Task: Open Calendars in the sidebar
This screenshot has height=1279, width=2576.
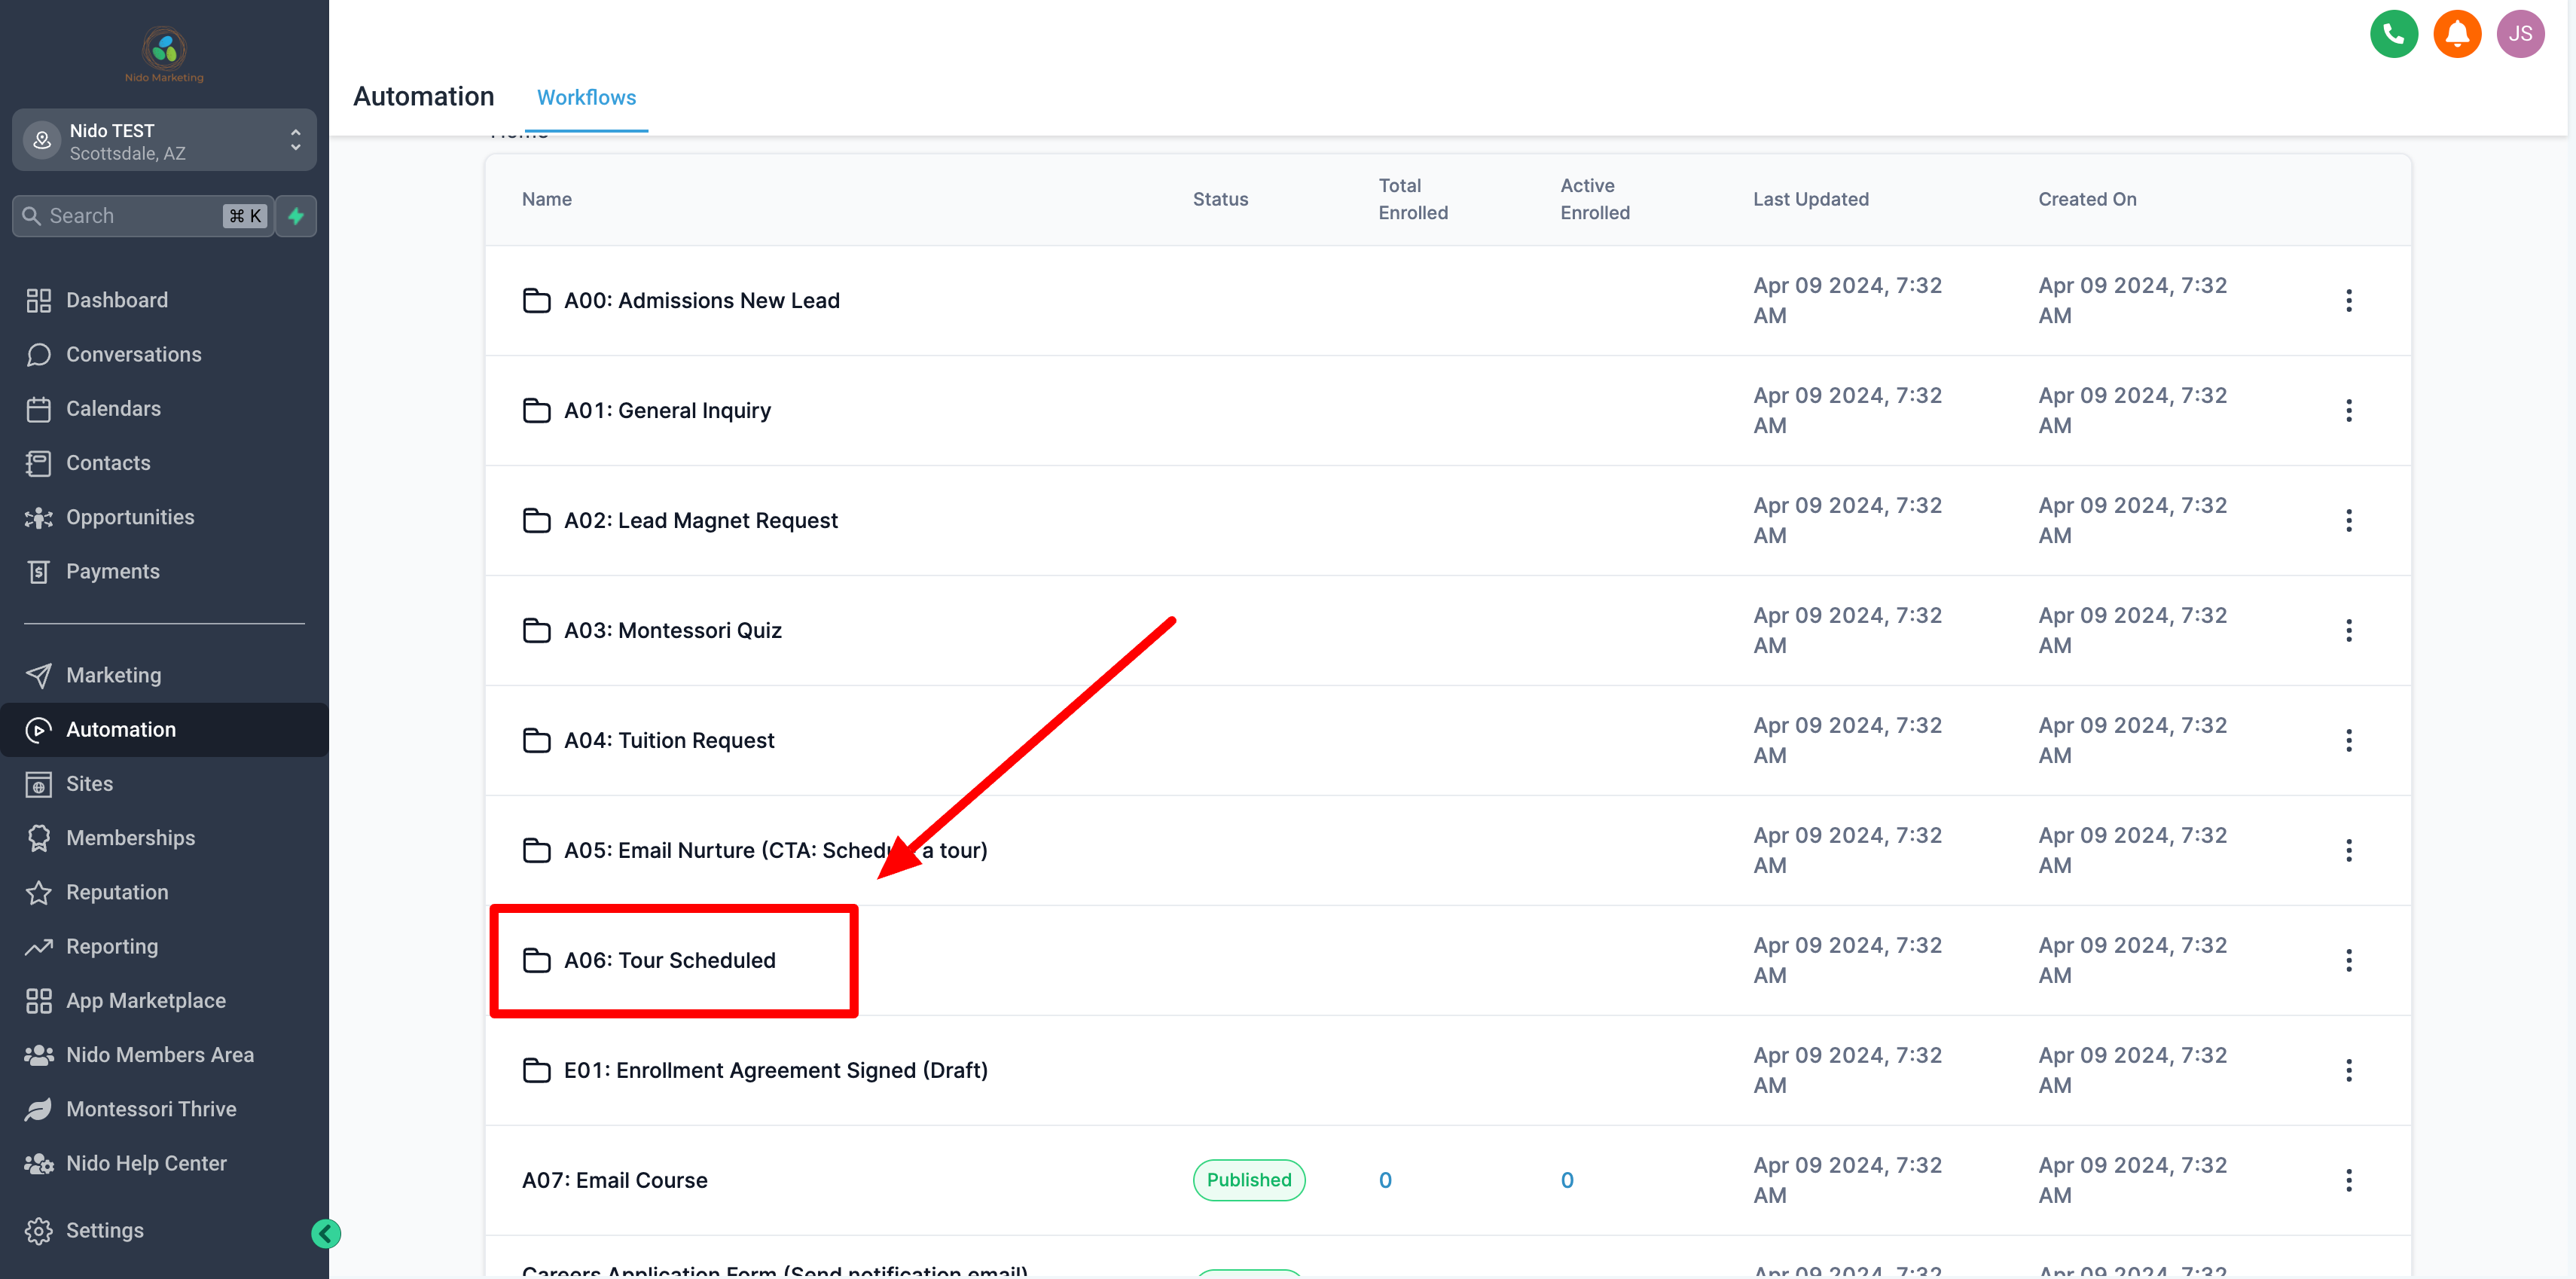Action: [x=164, y=408]
